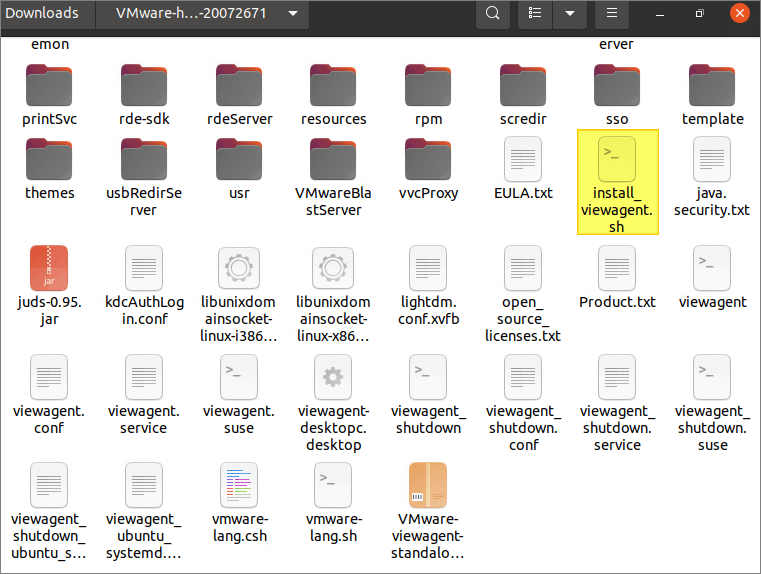Open the hamburger main menu
Viewport: 761px width, 574px height.
coord(612,14)
